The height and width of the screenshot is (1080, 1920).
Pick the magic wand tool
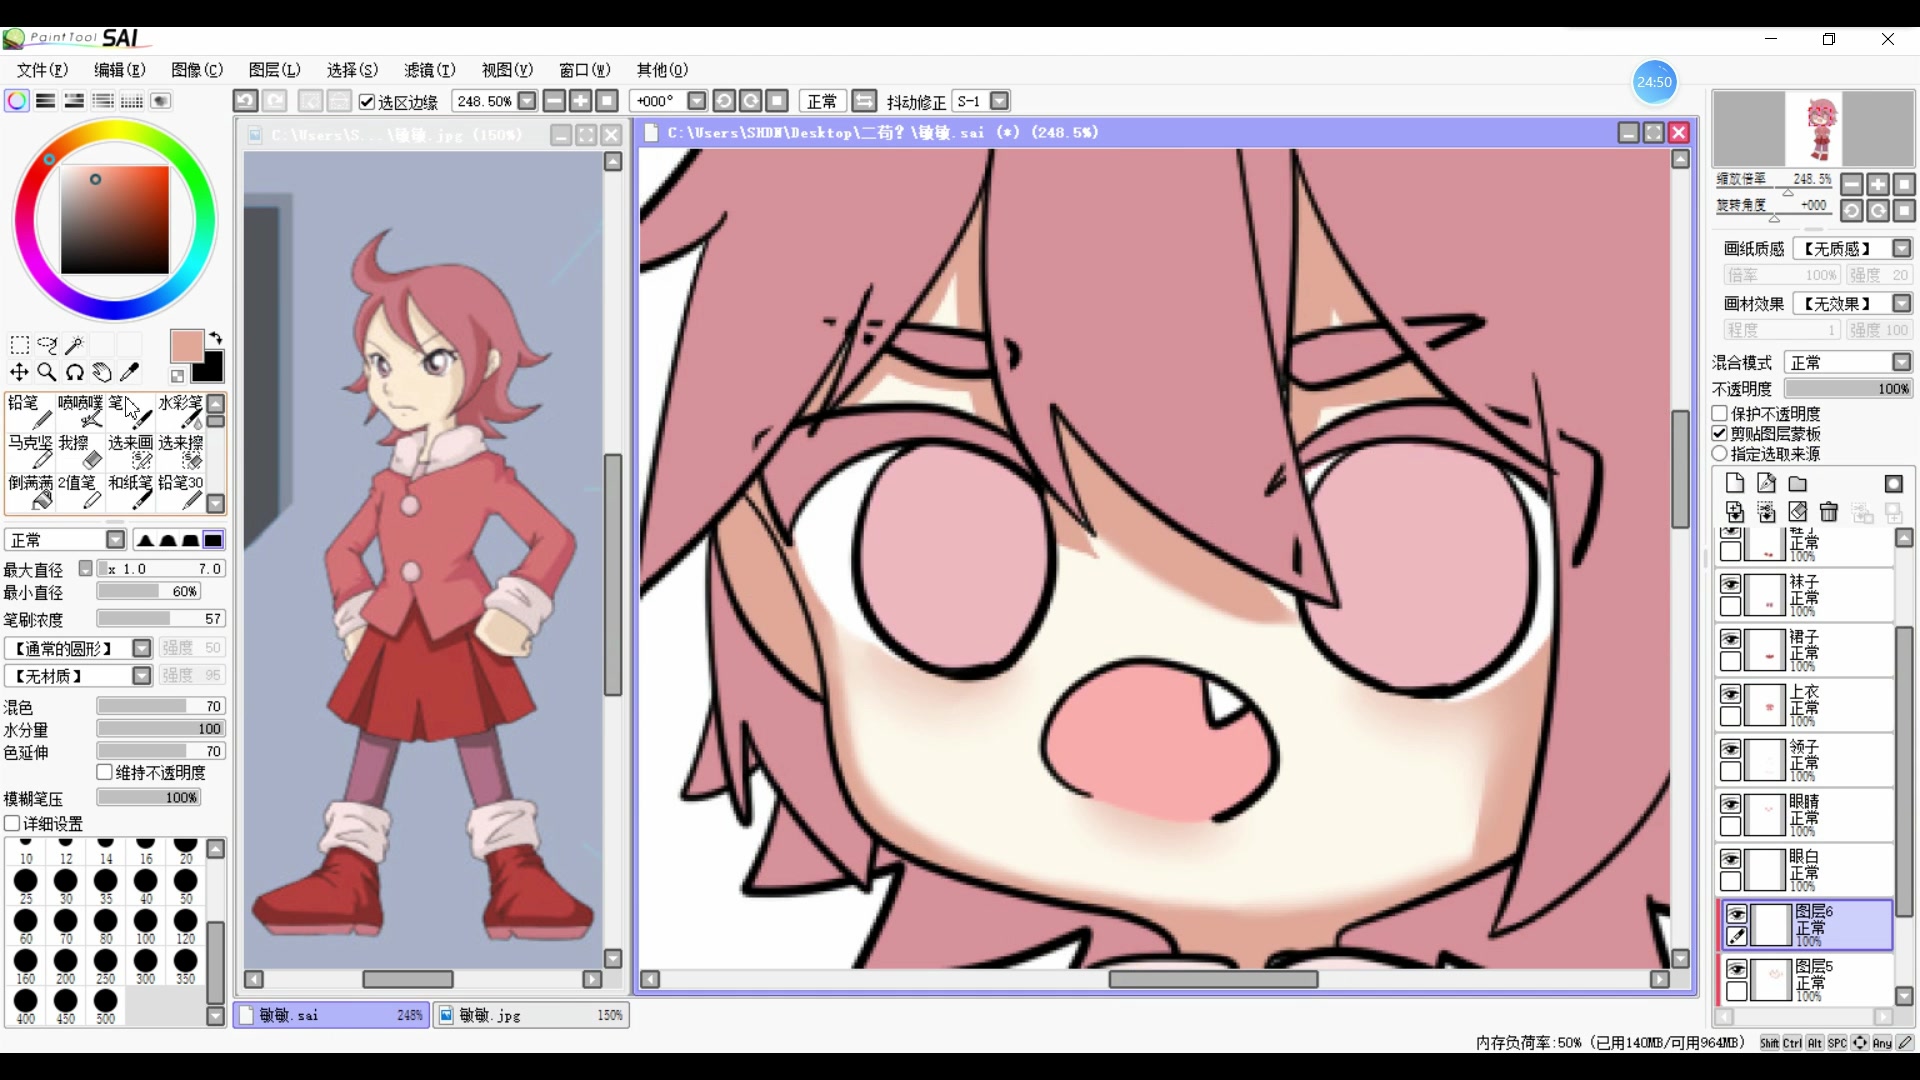point(74,345)
